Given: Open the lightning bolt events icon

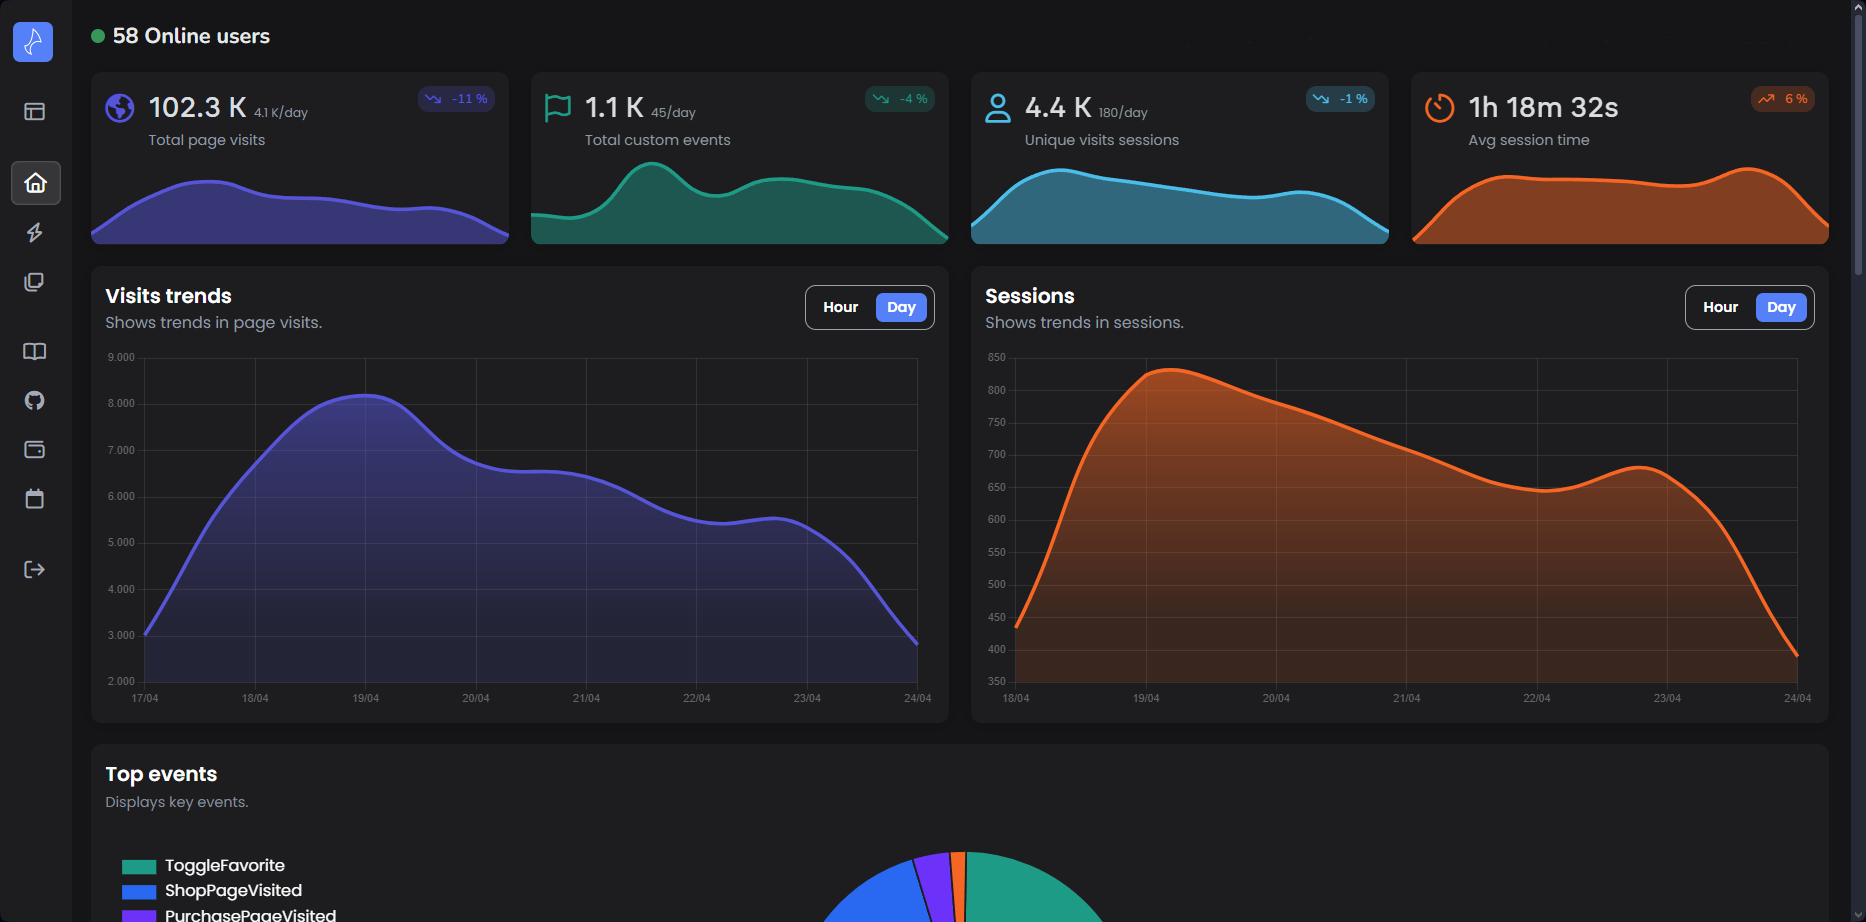Looking at the screenshot, I should click(35, 233).
